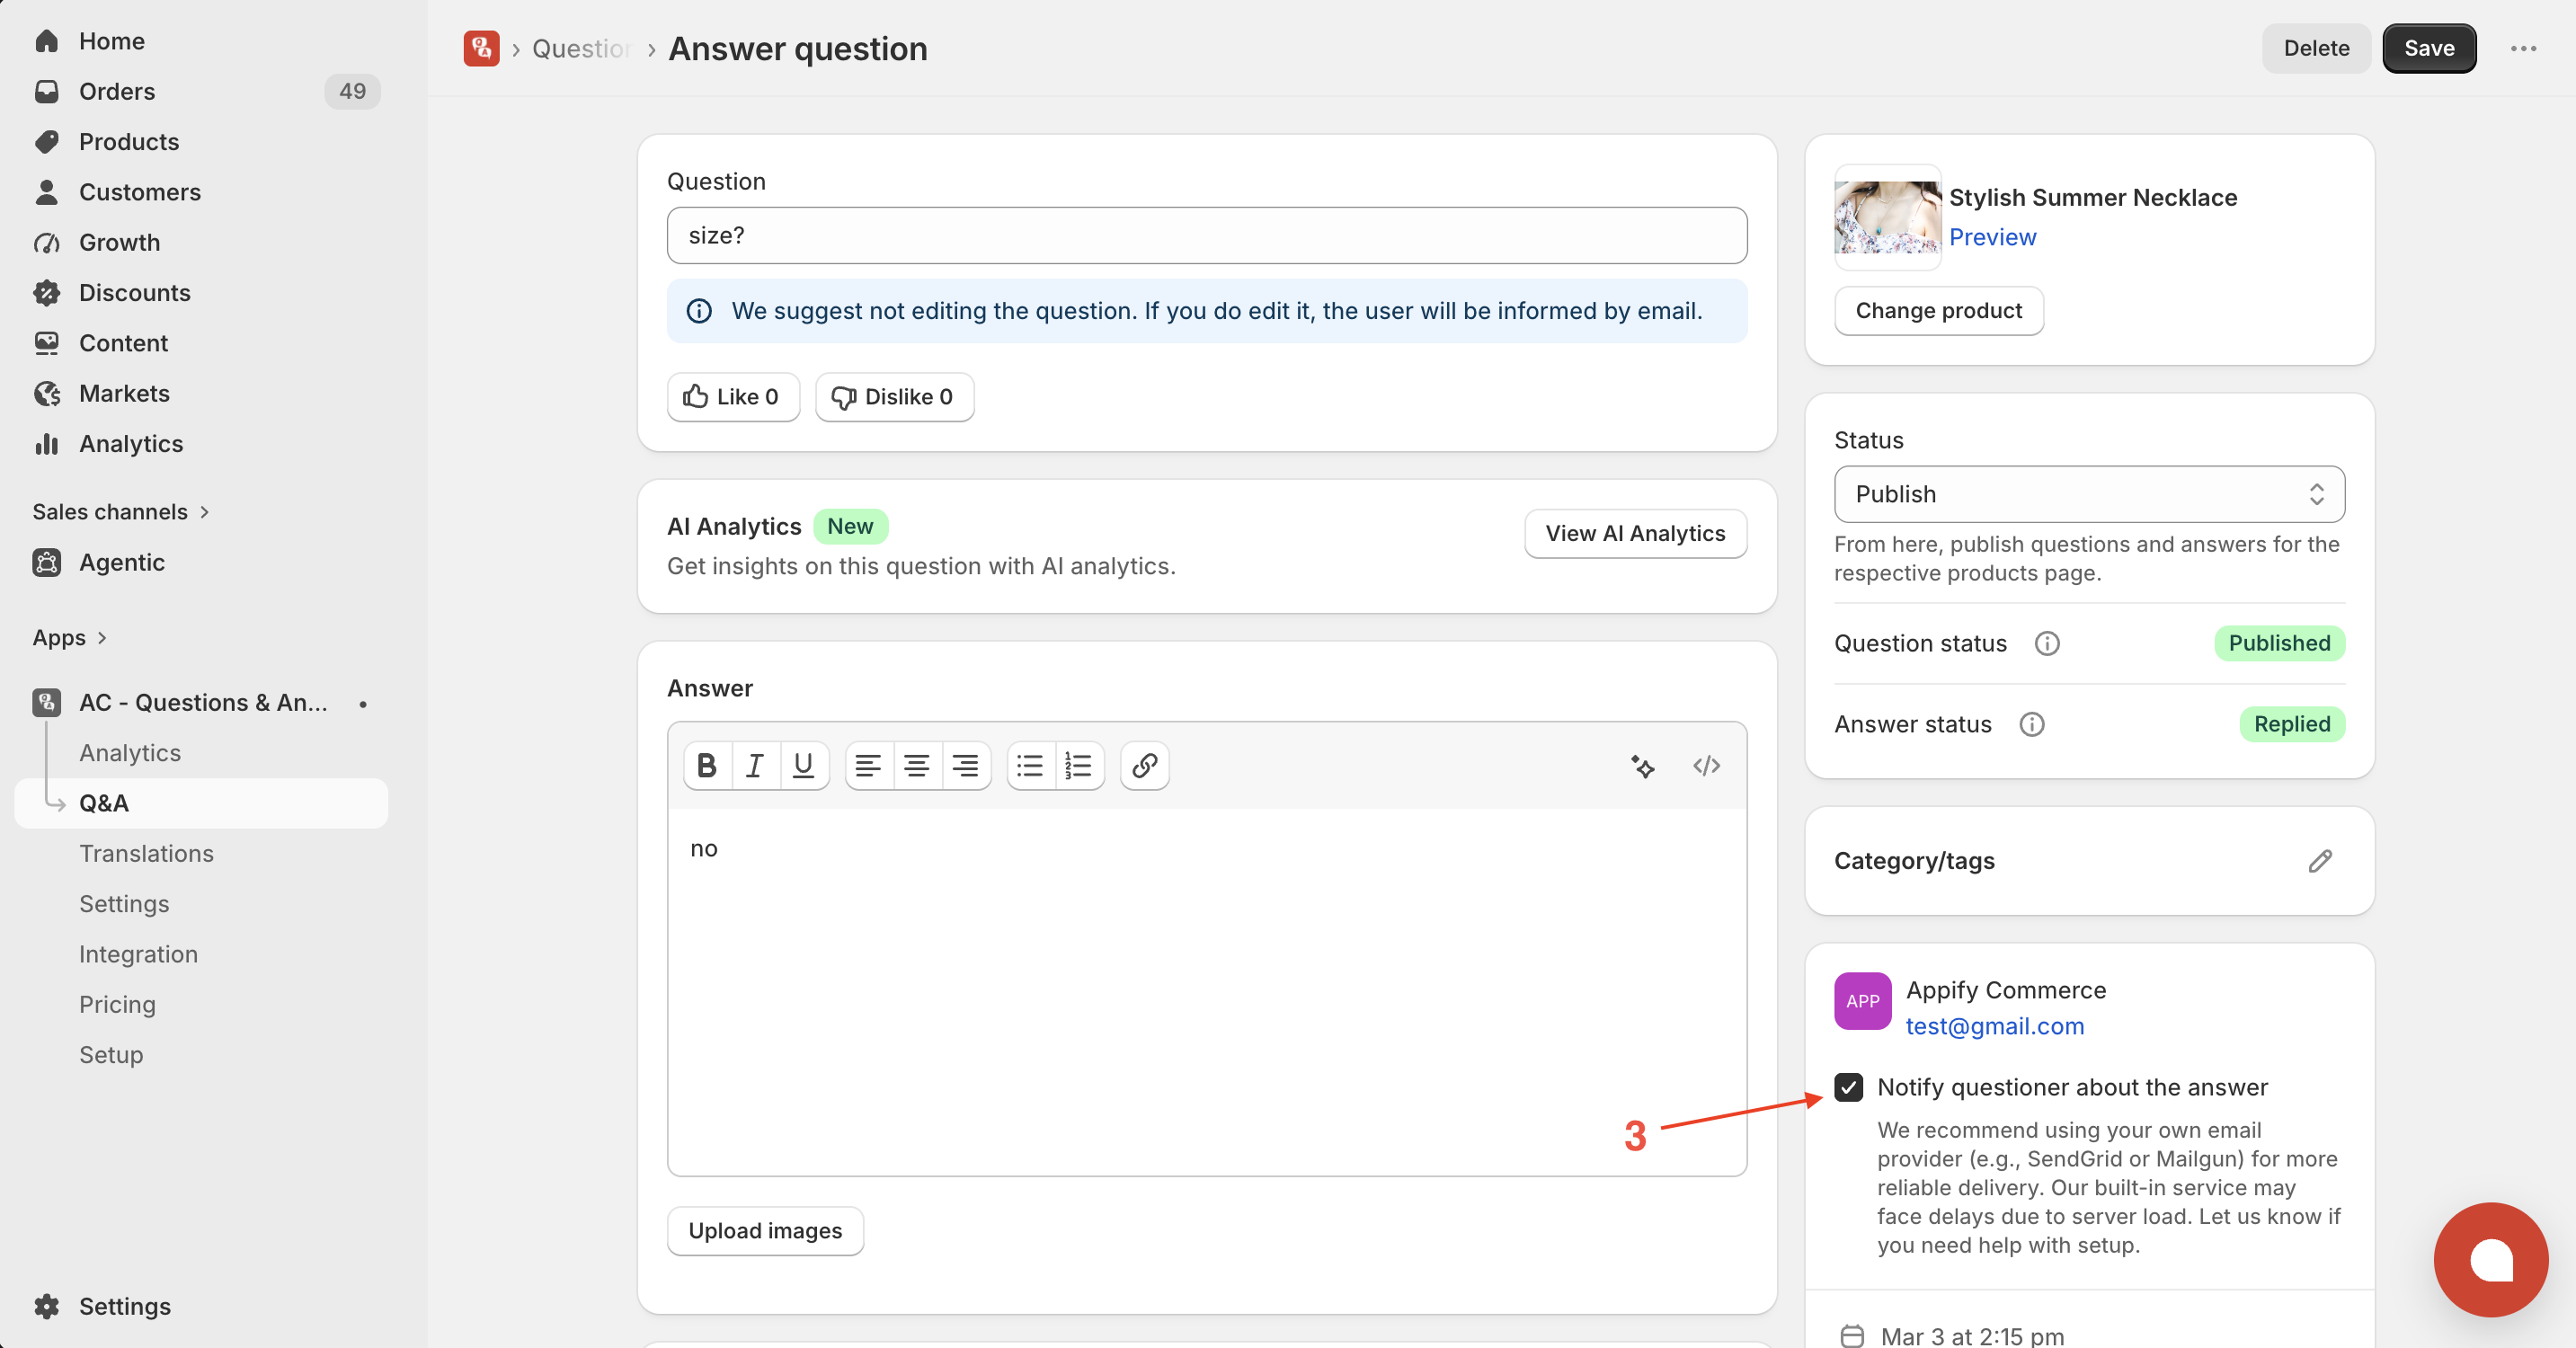Click the Bold formatting icon
Image resolution: width=2576 pixels, height=1348 pixels.
[707, 766]
